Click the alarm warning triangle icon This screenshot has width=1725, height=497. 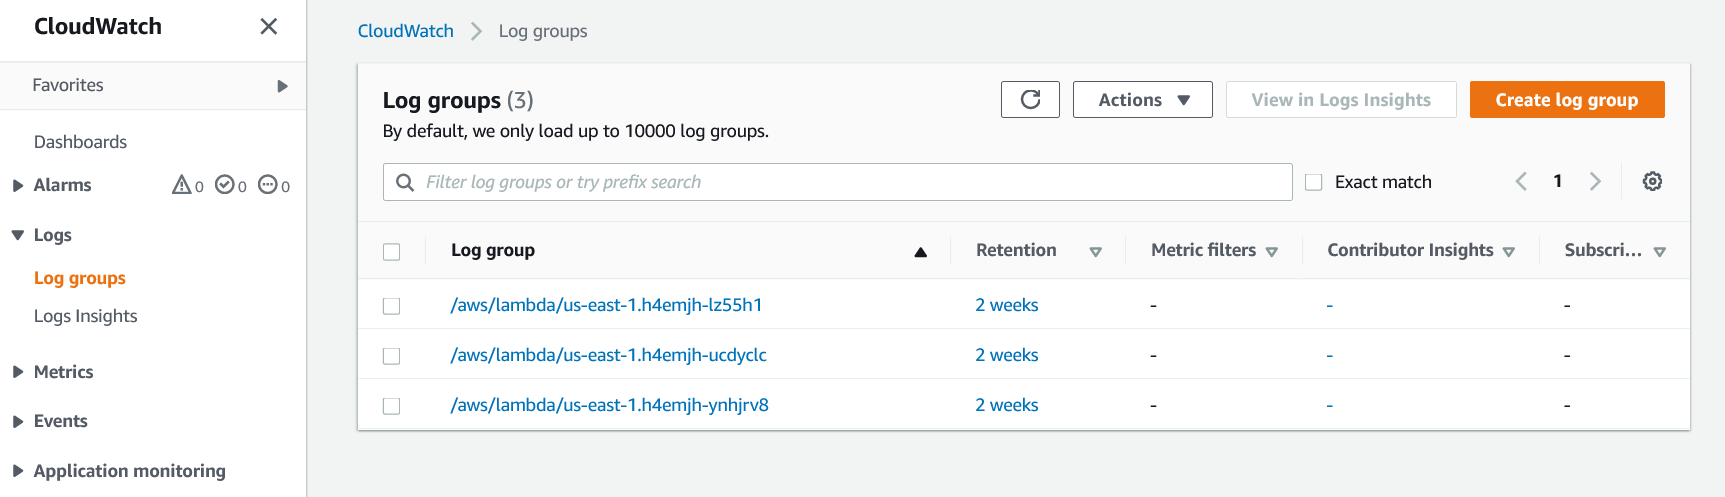pos(181,185)
